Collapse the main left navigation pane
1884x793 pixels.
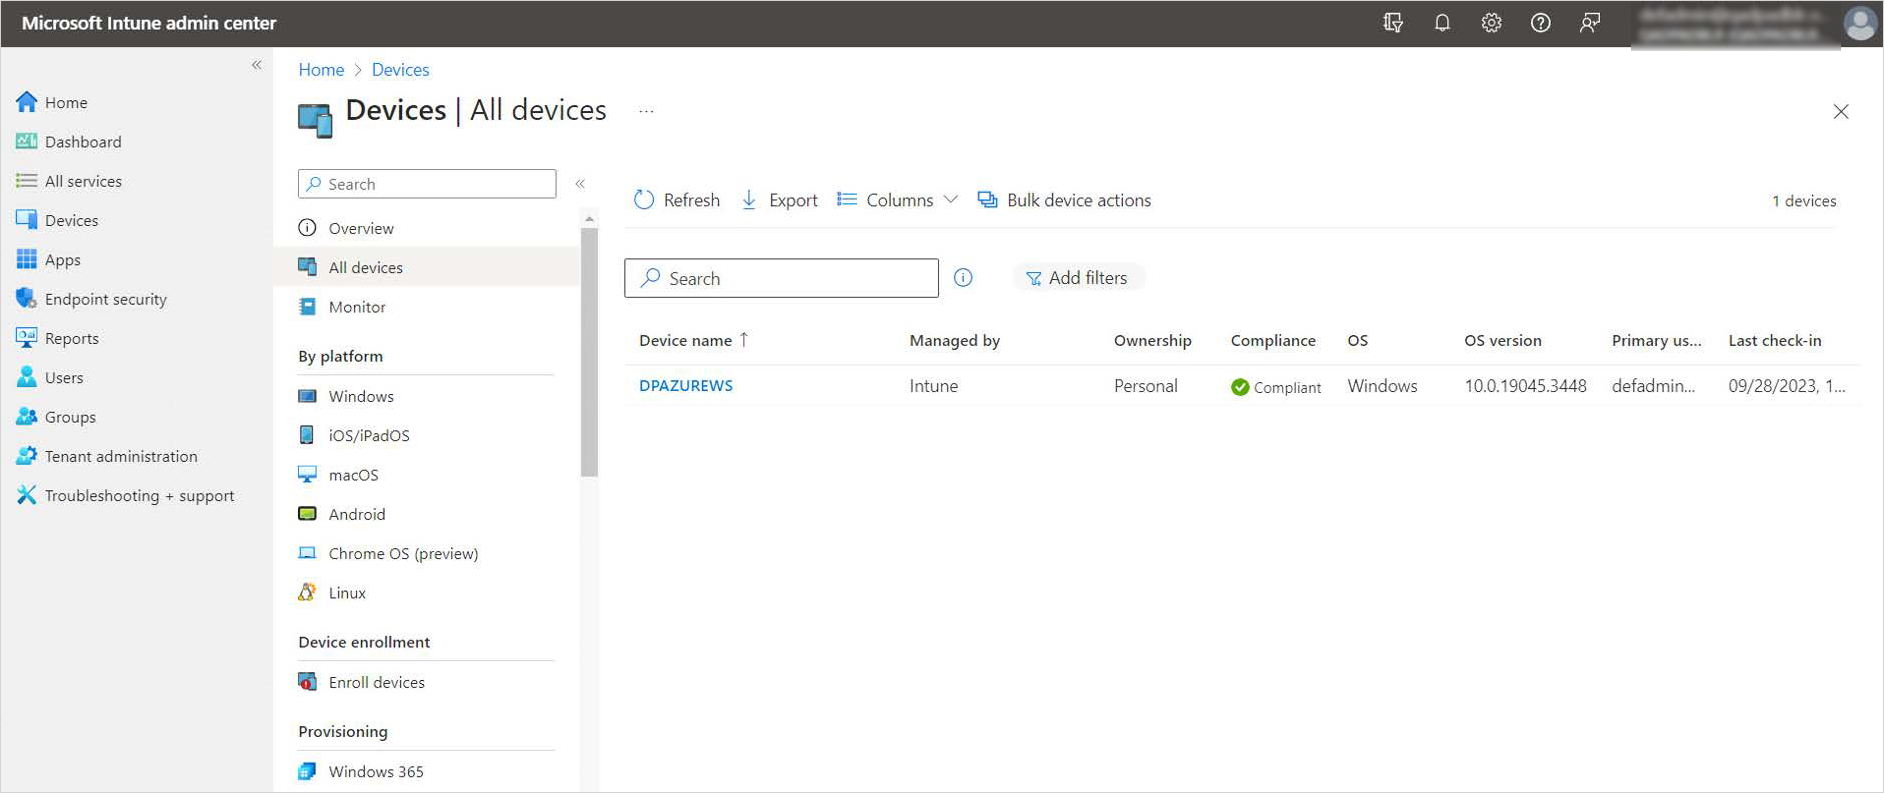pos(257,65)
